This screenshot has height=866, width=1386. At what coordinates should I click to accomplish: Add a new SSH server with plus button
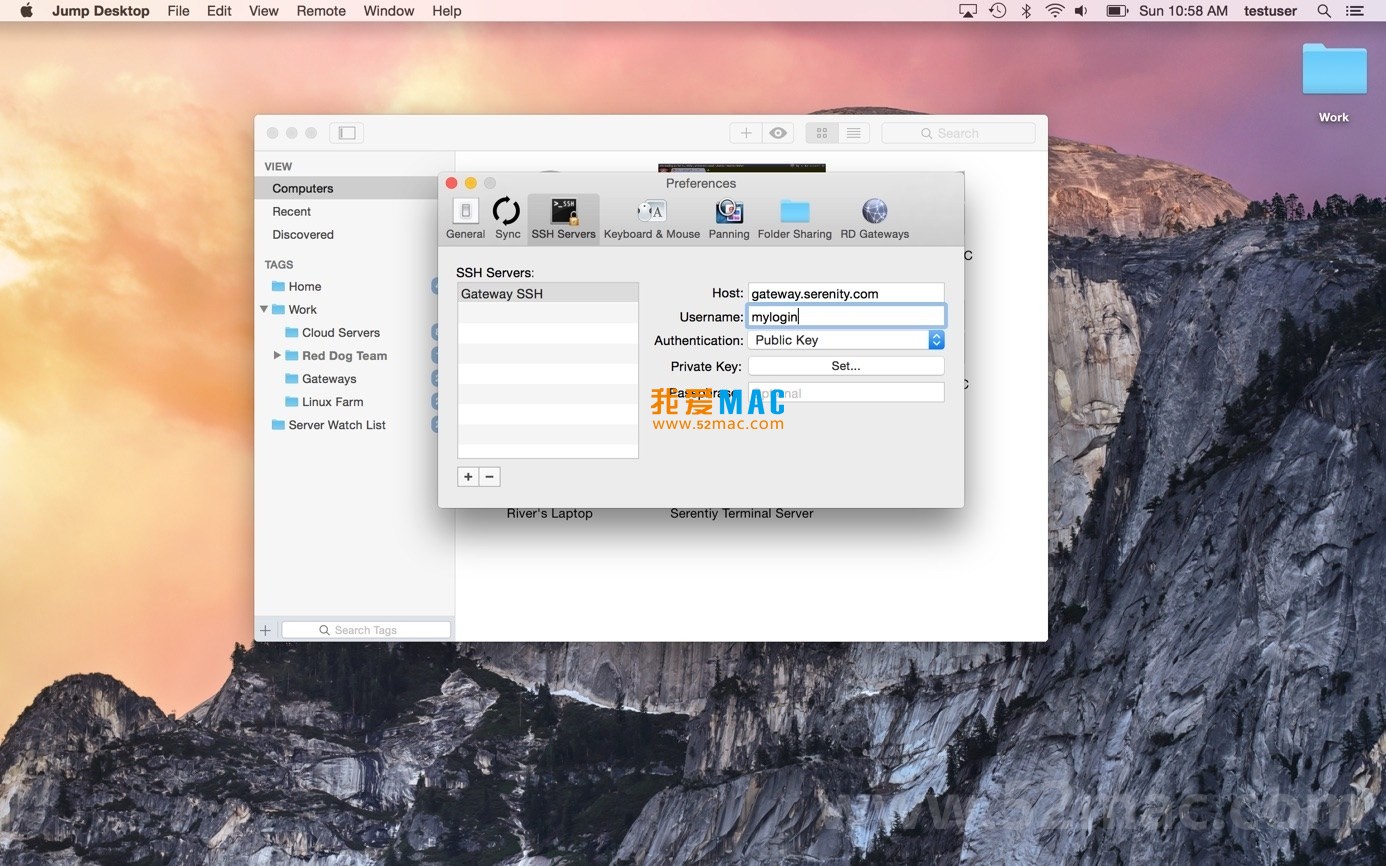467,477
